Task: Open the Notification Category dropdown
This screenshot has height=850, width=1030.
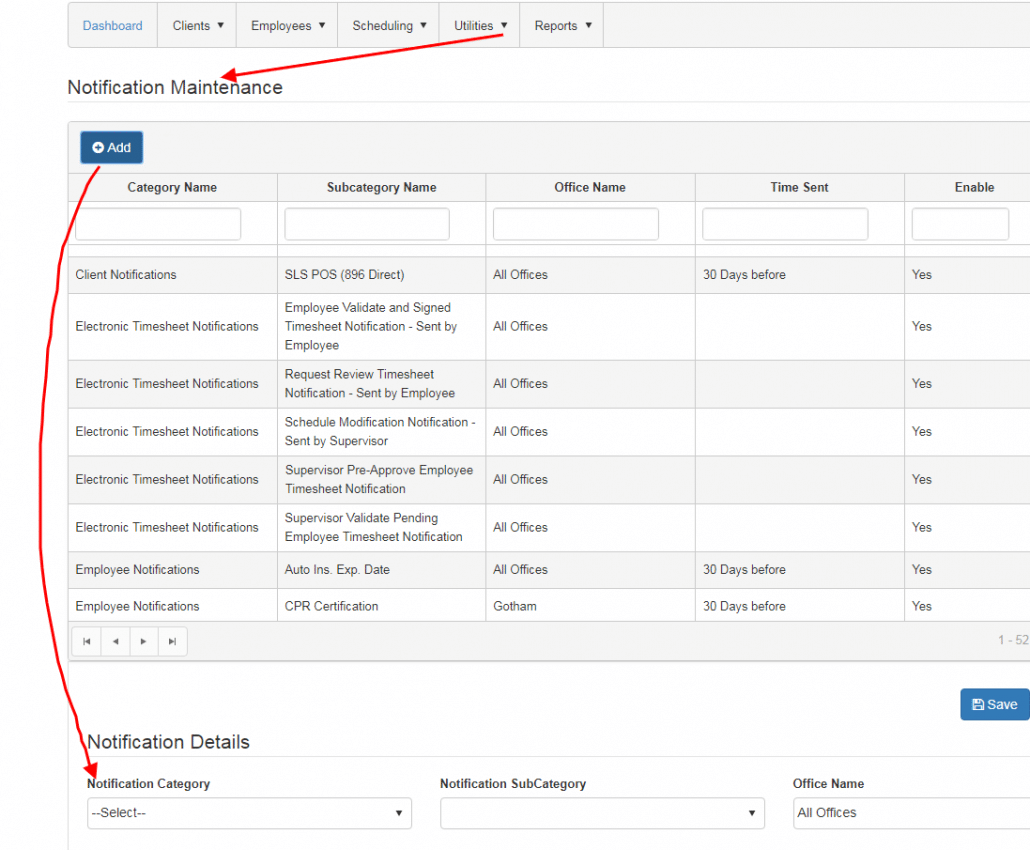Action: tap(249, 813)
